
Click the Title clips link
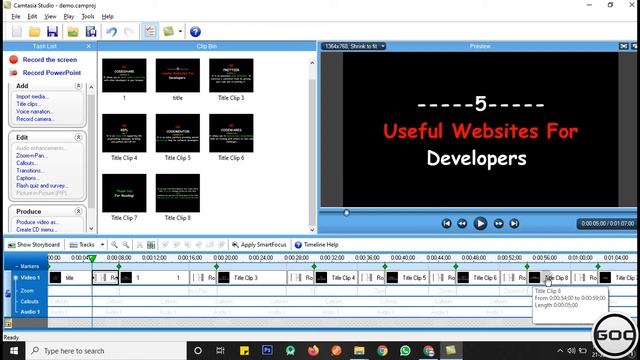[x=28, y=104]
